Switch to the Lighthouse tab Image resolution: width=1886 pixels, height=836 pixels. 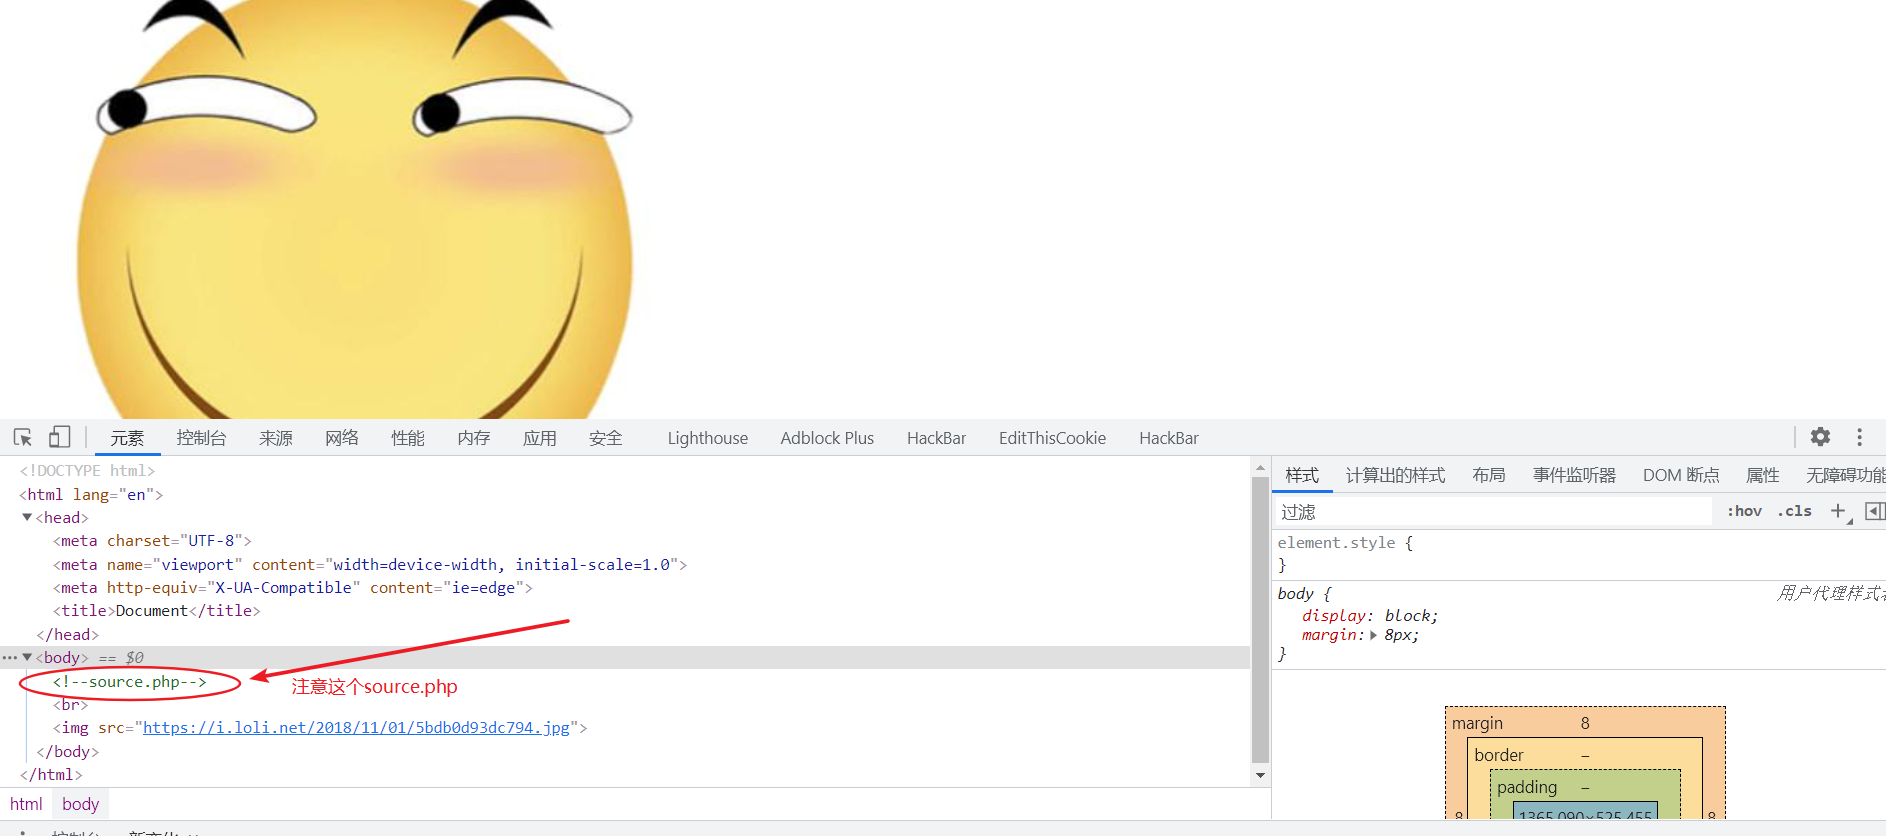pyautogui.click(x=707, y=438)
